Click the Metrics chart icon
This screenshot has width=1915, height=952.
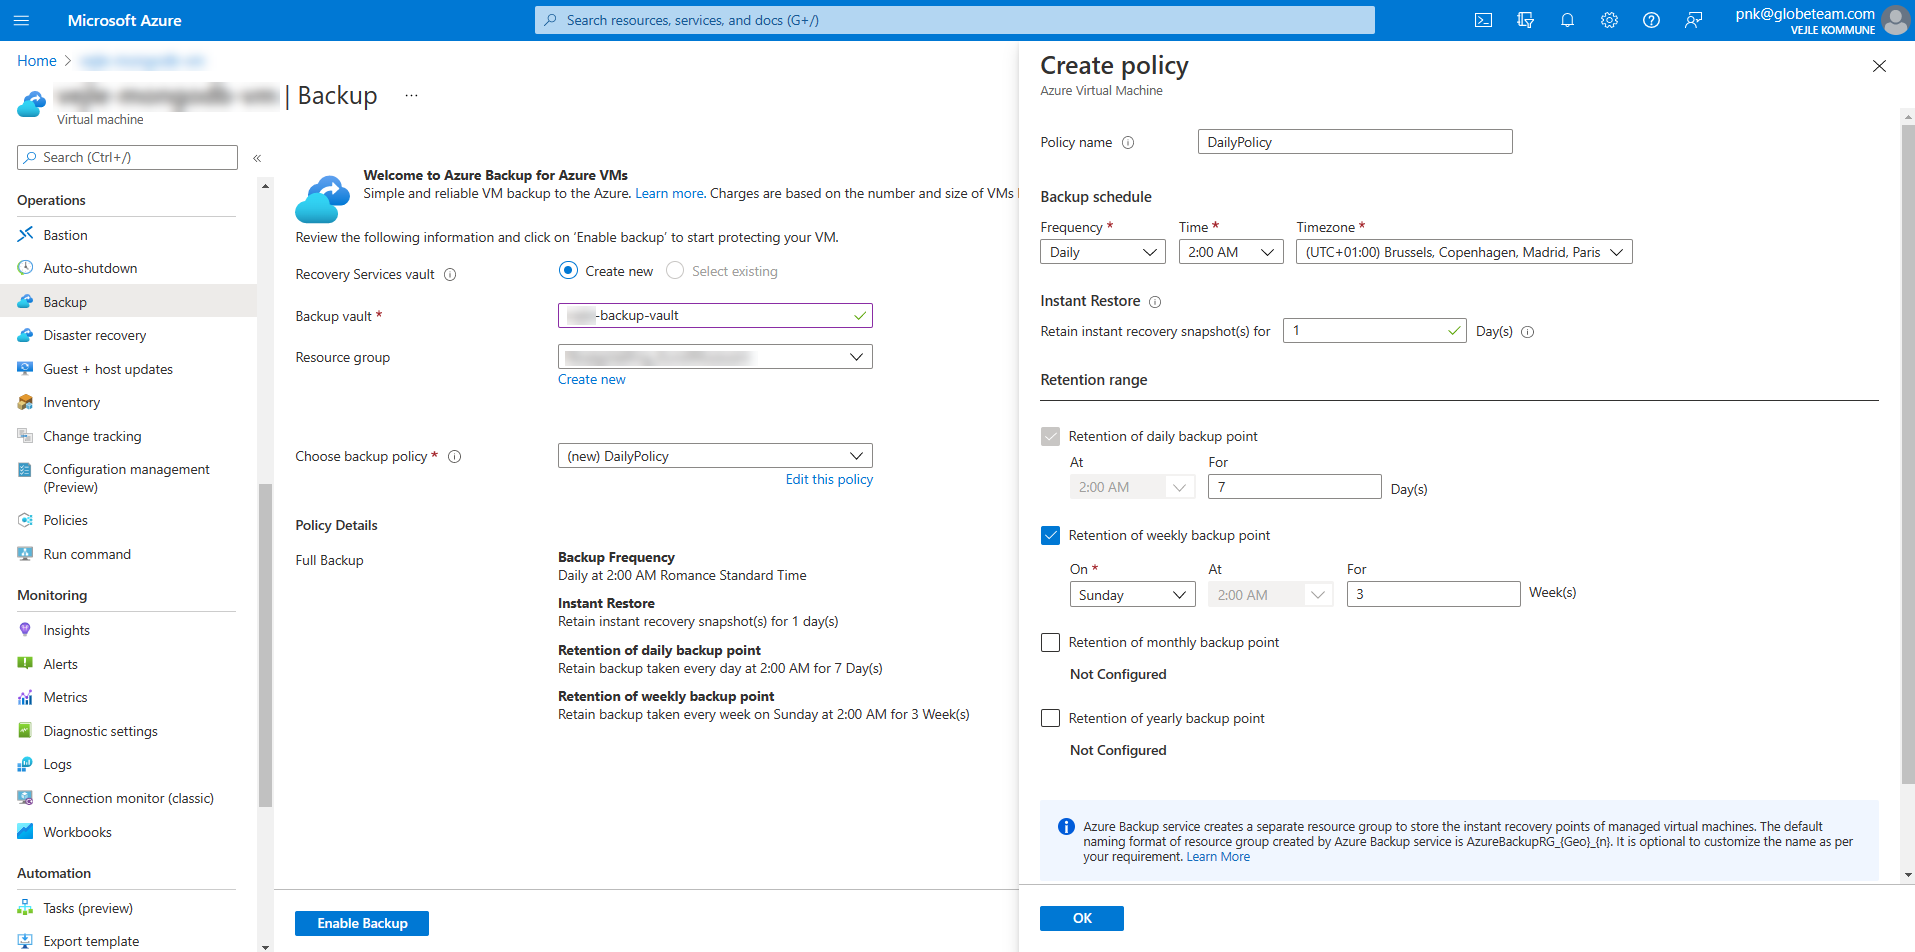click(x=25, y=697)
